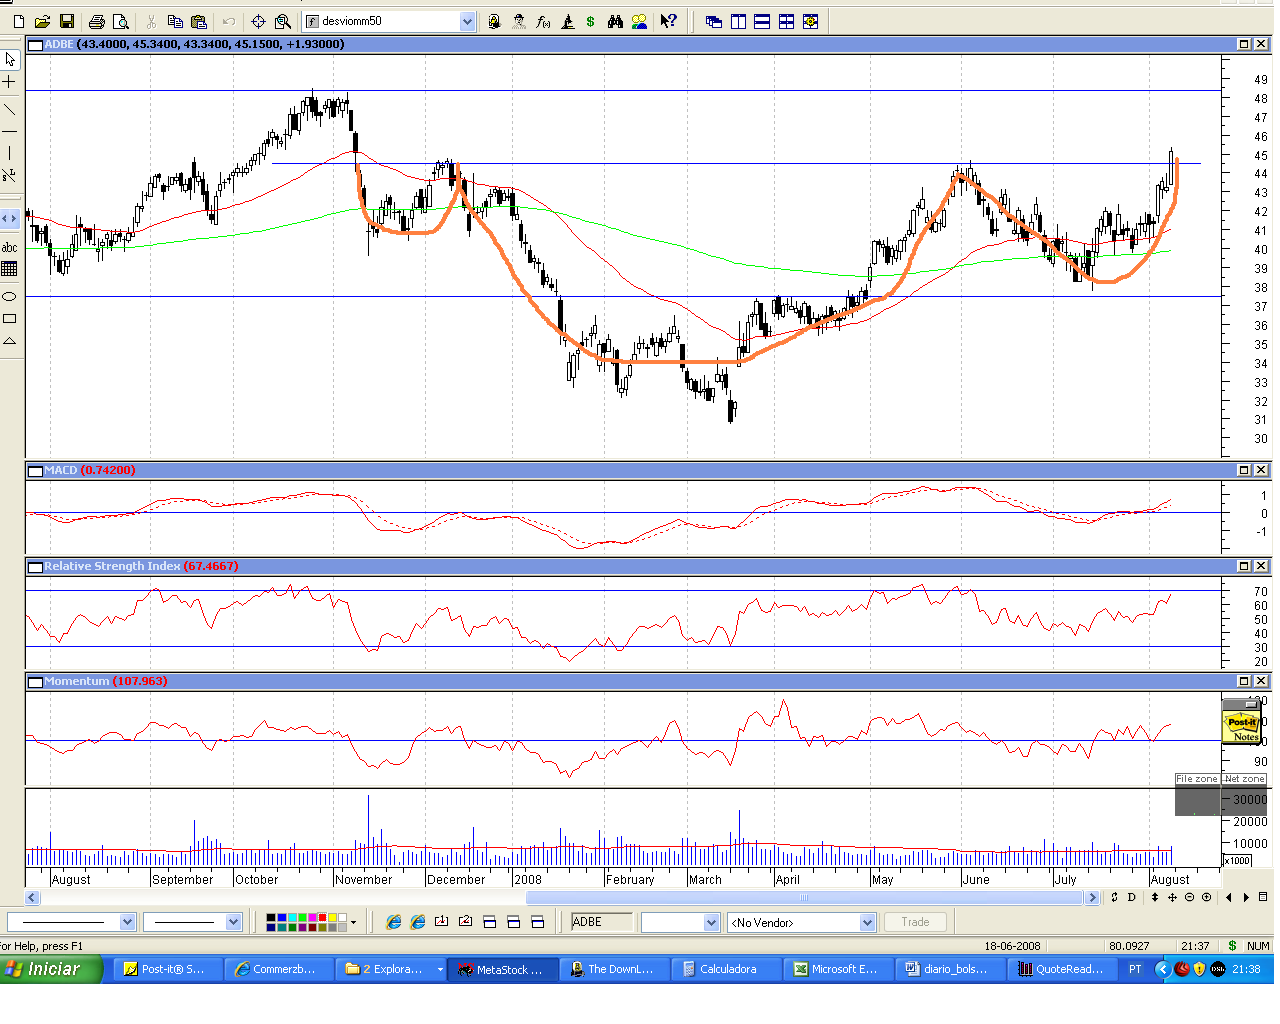
Task: Click the MACD panel title
Action: (61, 470)
